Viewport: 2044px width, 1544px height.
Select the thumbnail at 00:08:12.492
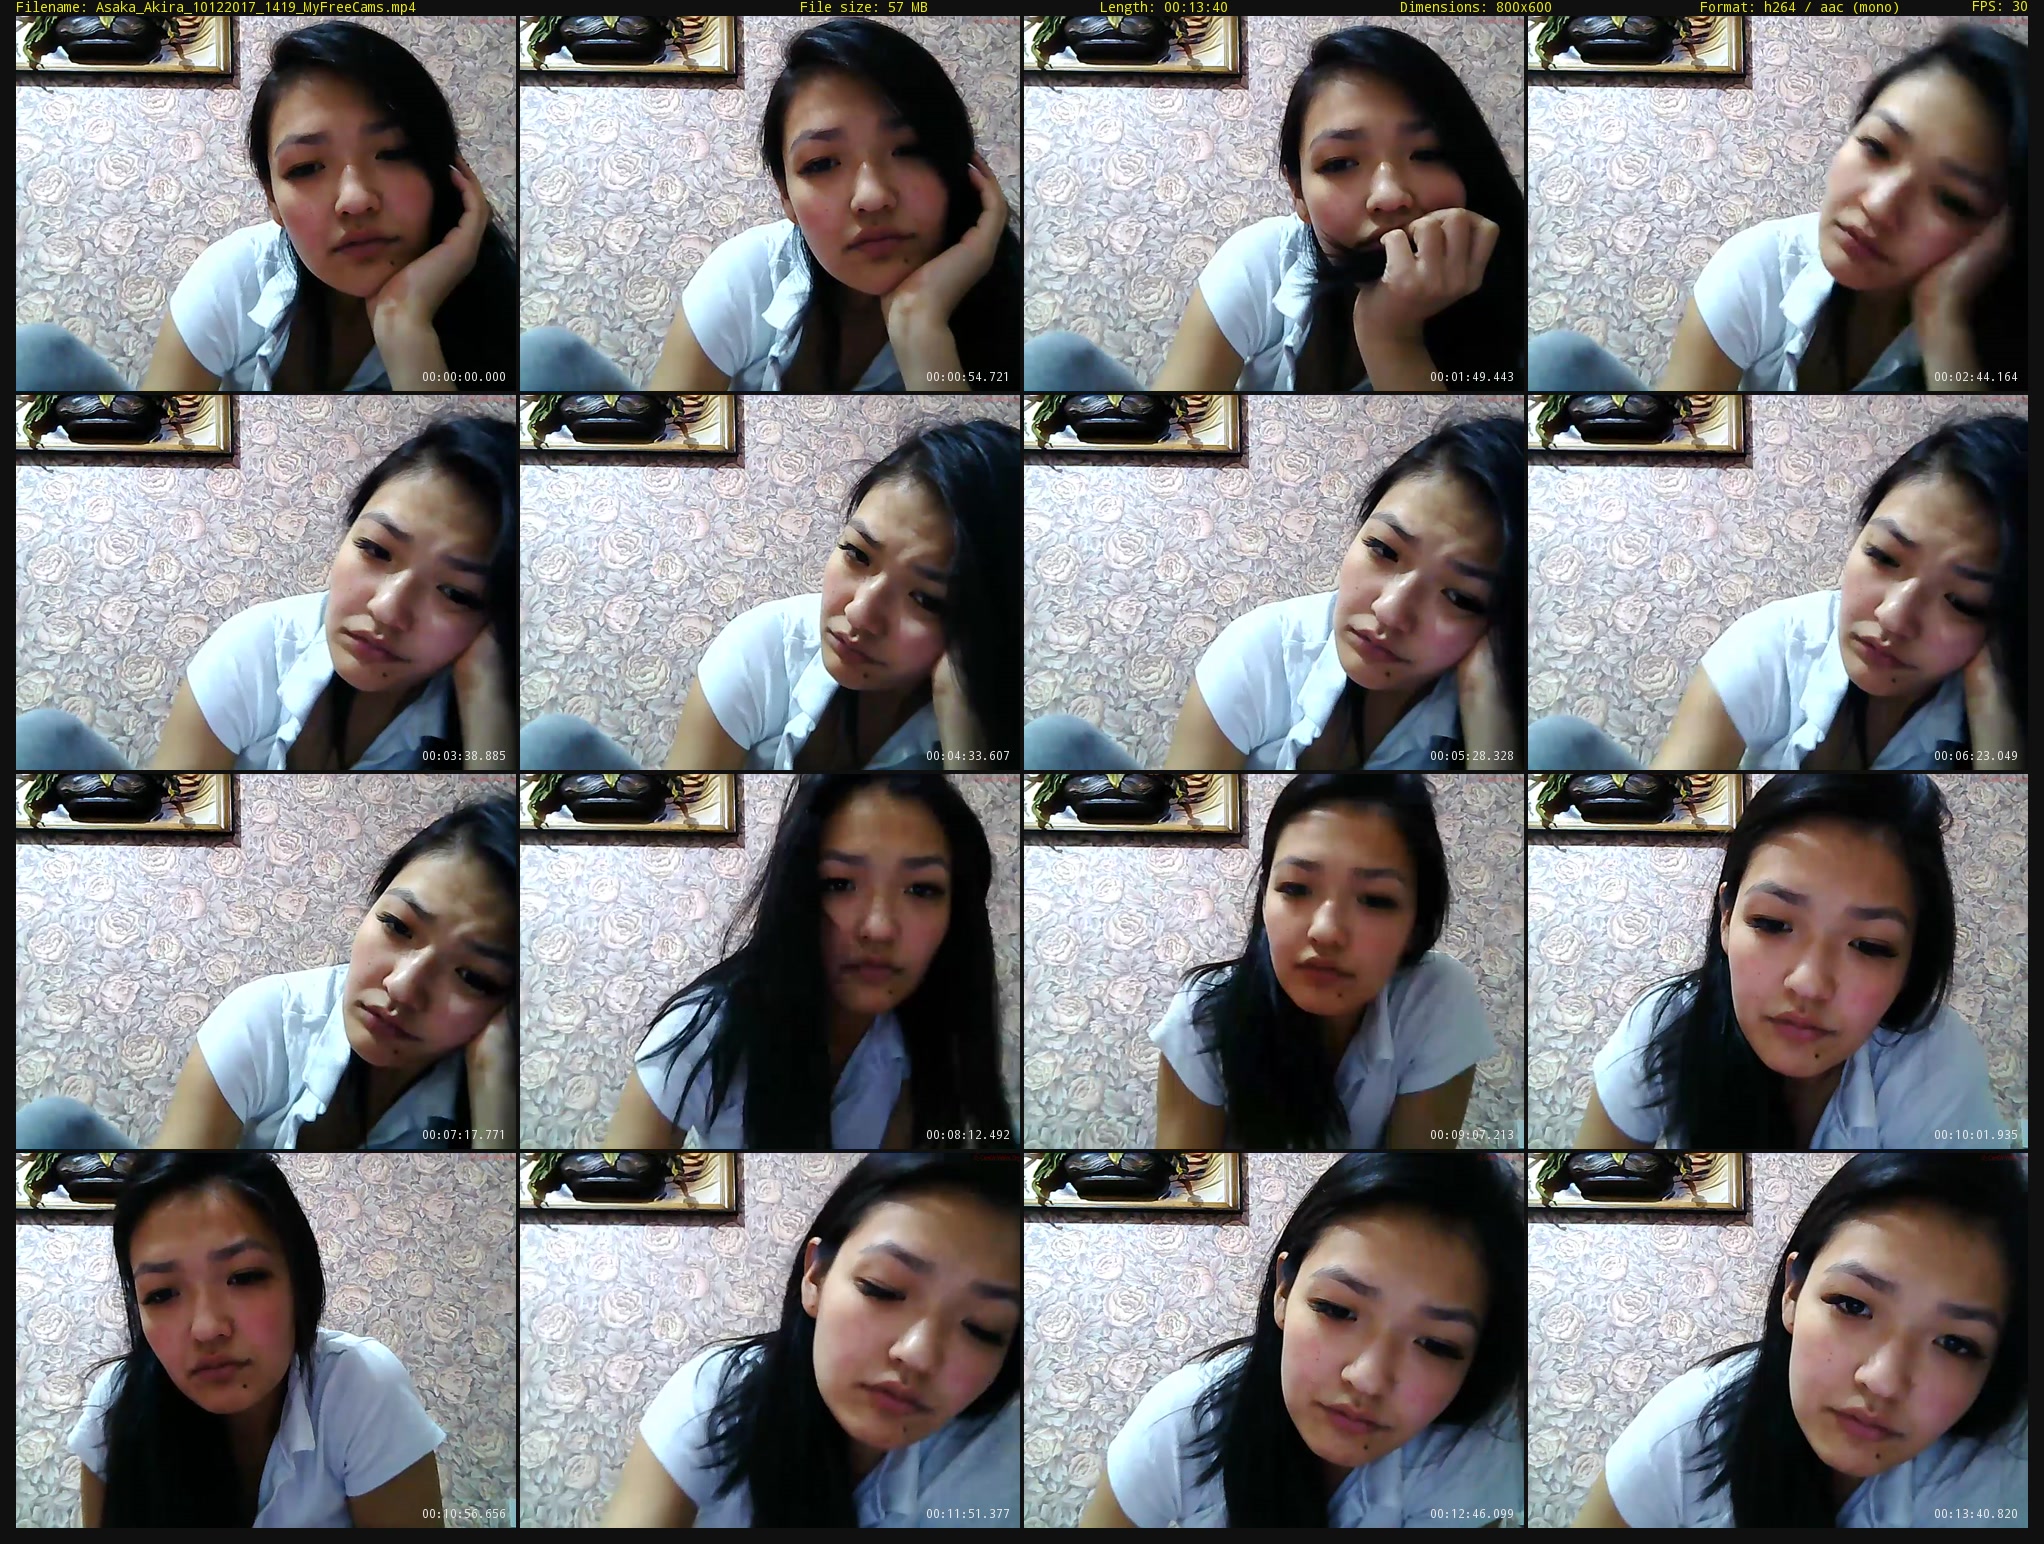[770, 961]
